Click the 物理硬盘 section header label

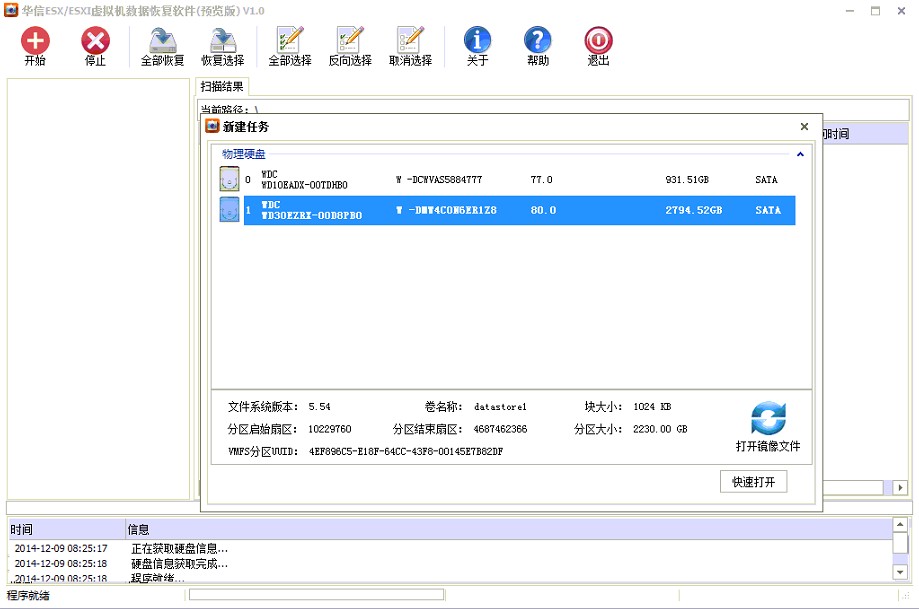[x=243, y=154]
